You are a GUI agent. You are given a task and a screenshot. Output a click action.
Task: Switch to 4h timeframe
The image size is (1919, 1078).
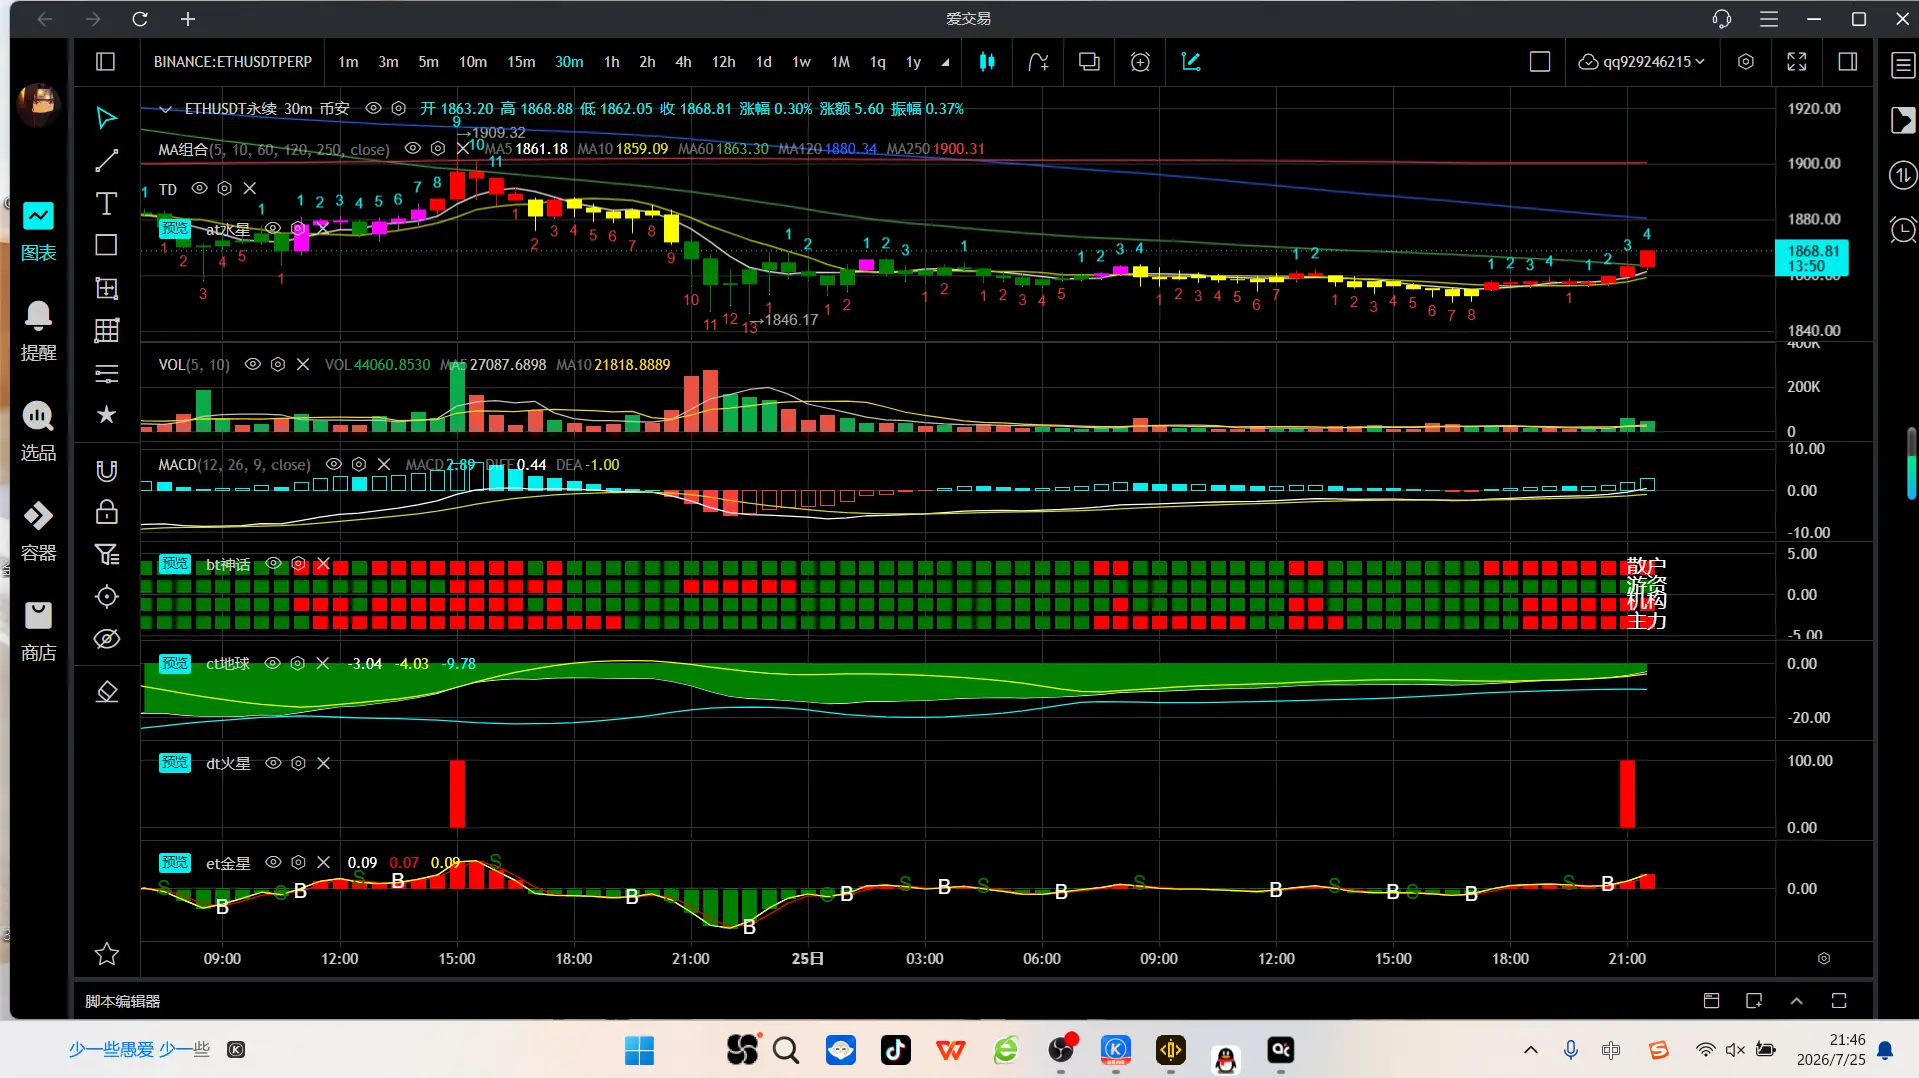(x=683, y=62)
